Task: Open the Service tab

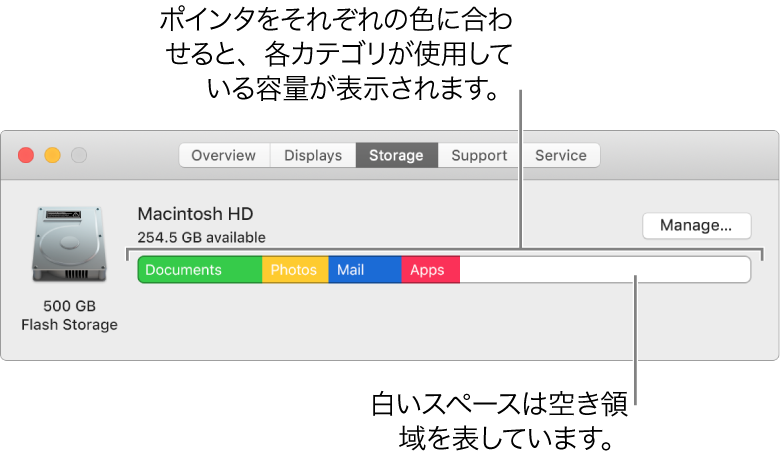Action: point(561,155)
